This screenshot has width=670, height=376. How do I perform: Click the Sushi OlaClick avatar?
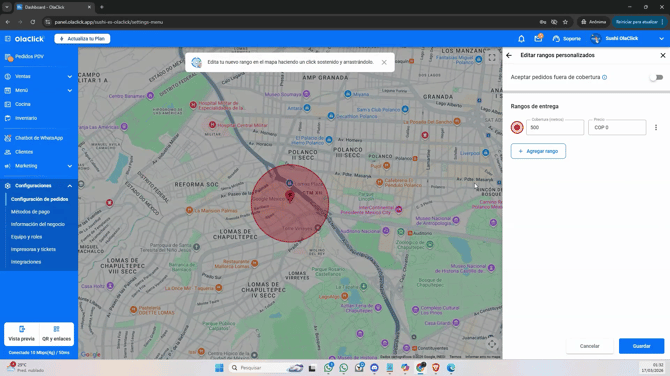click(596, 39)
